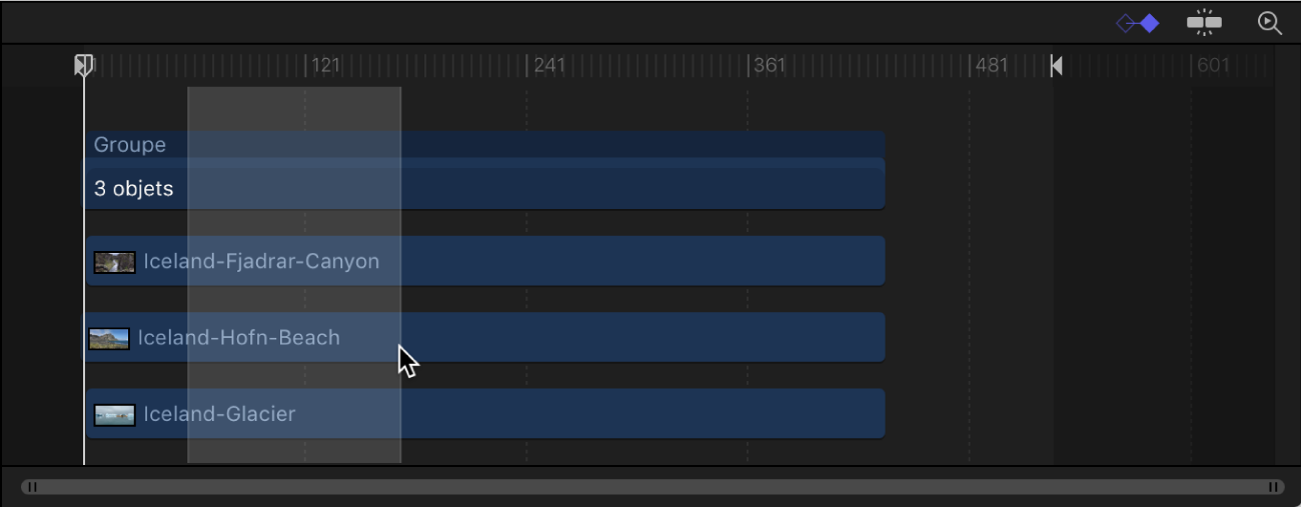Viewport: 1301px width, 508px height.
Task: Select the Iceland-Fjadrar-Canyon clip name
Action: pos(261,262)
